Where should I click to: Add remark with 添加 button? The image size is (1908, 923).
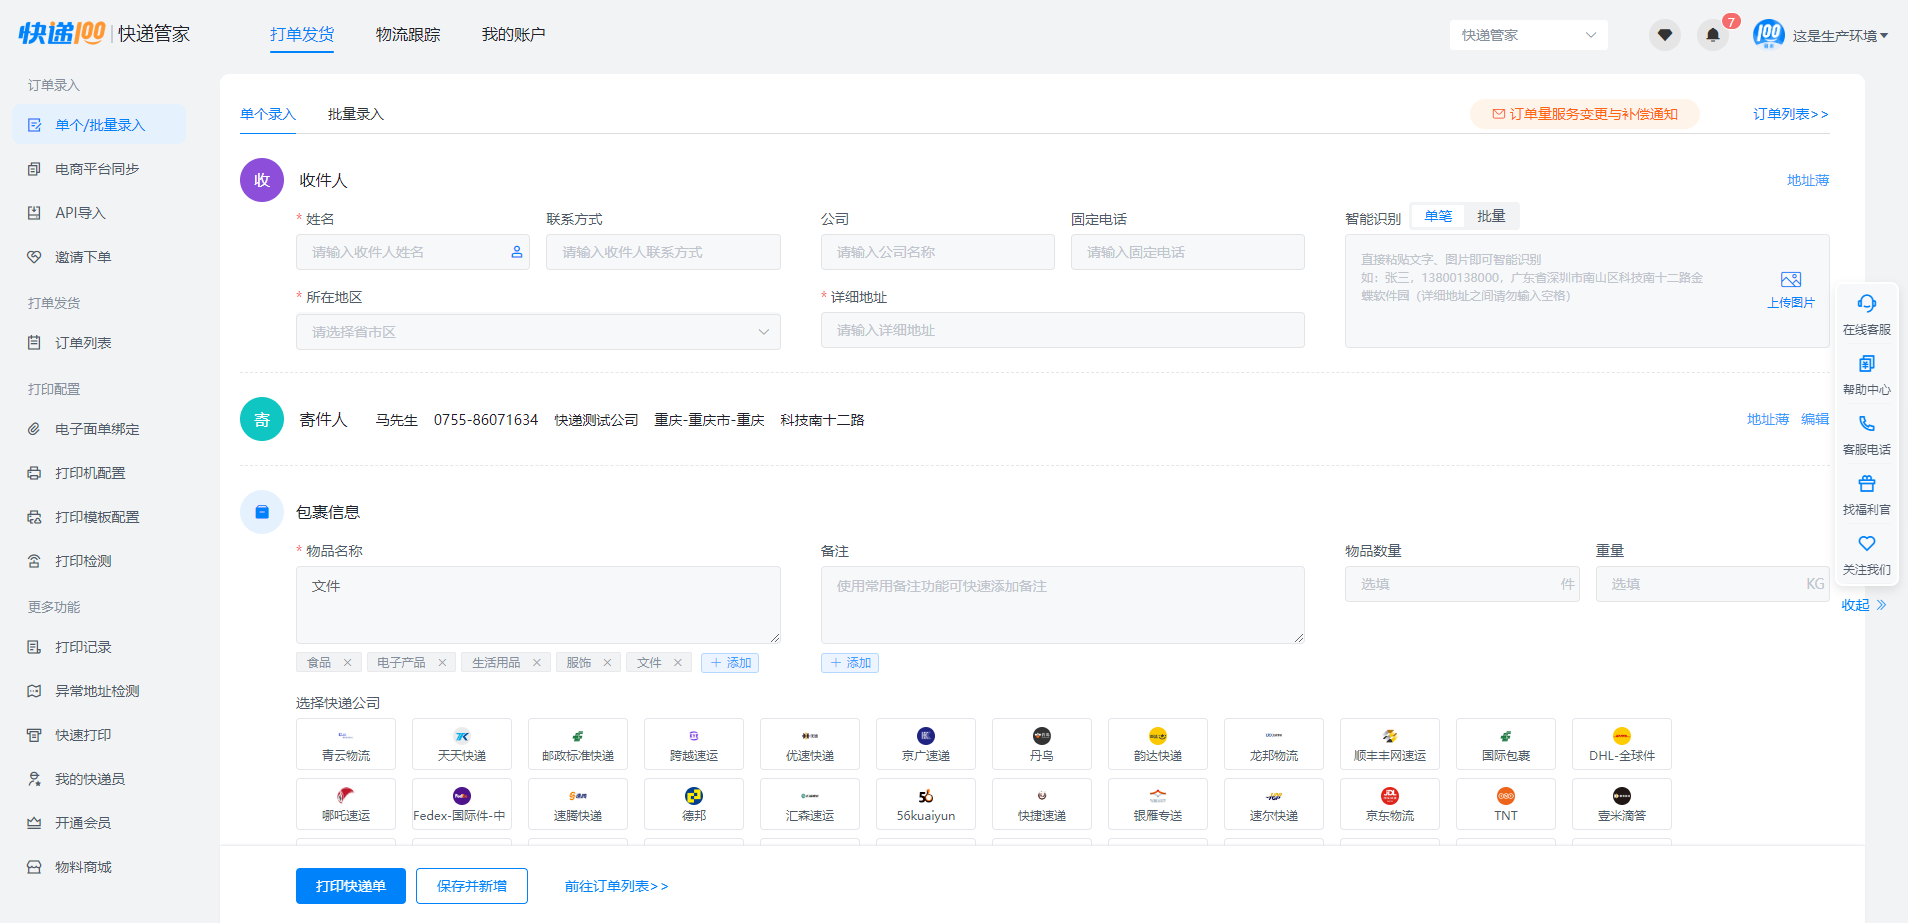click(x=850, y=663)
